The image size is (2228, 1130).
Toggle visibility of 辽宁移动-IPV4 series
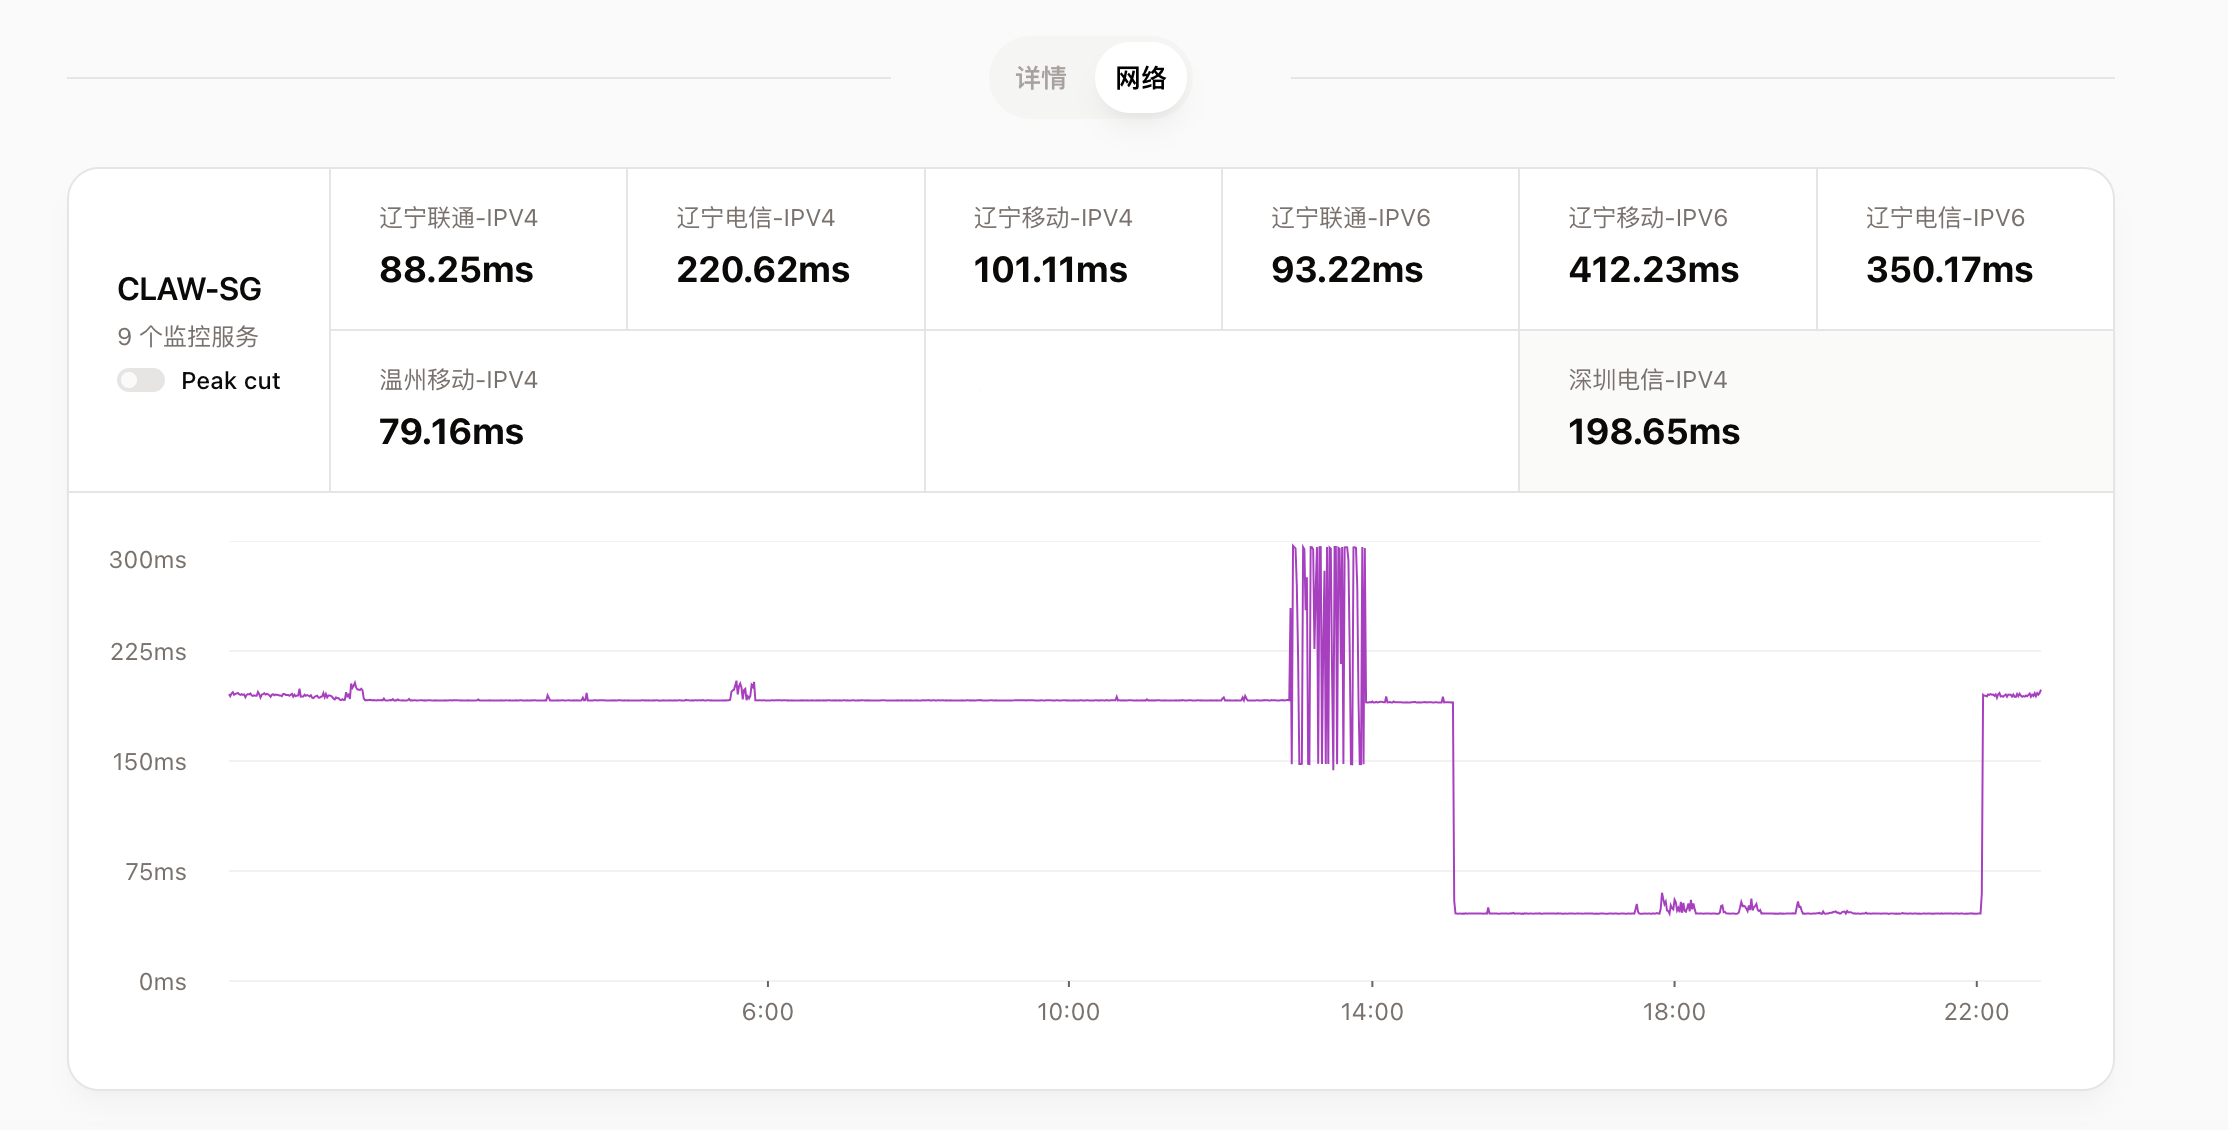tap(1071, 247)
